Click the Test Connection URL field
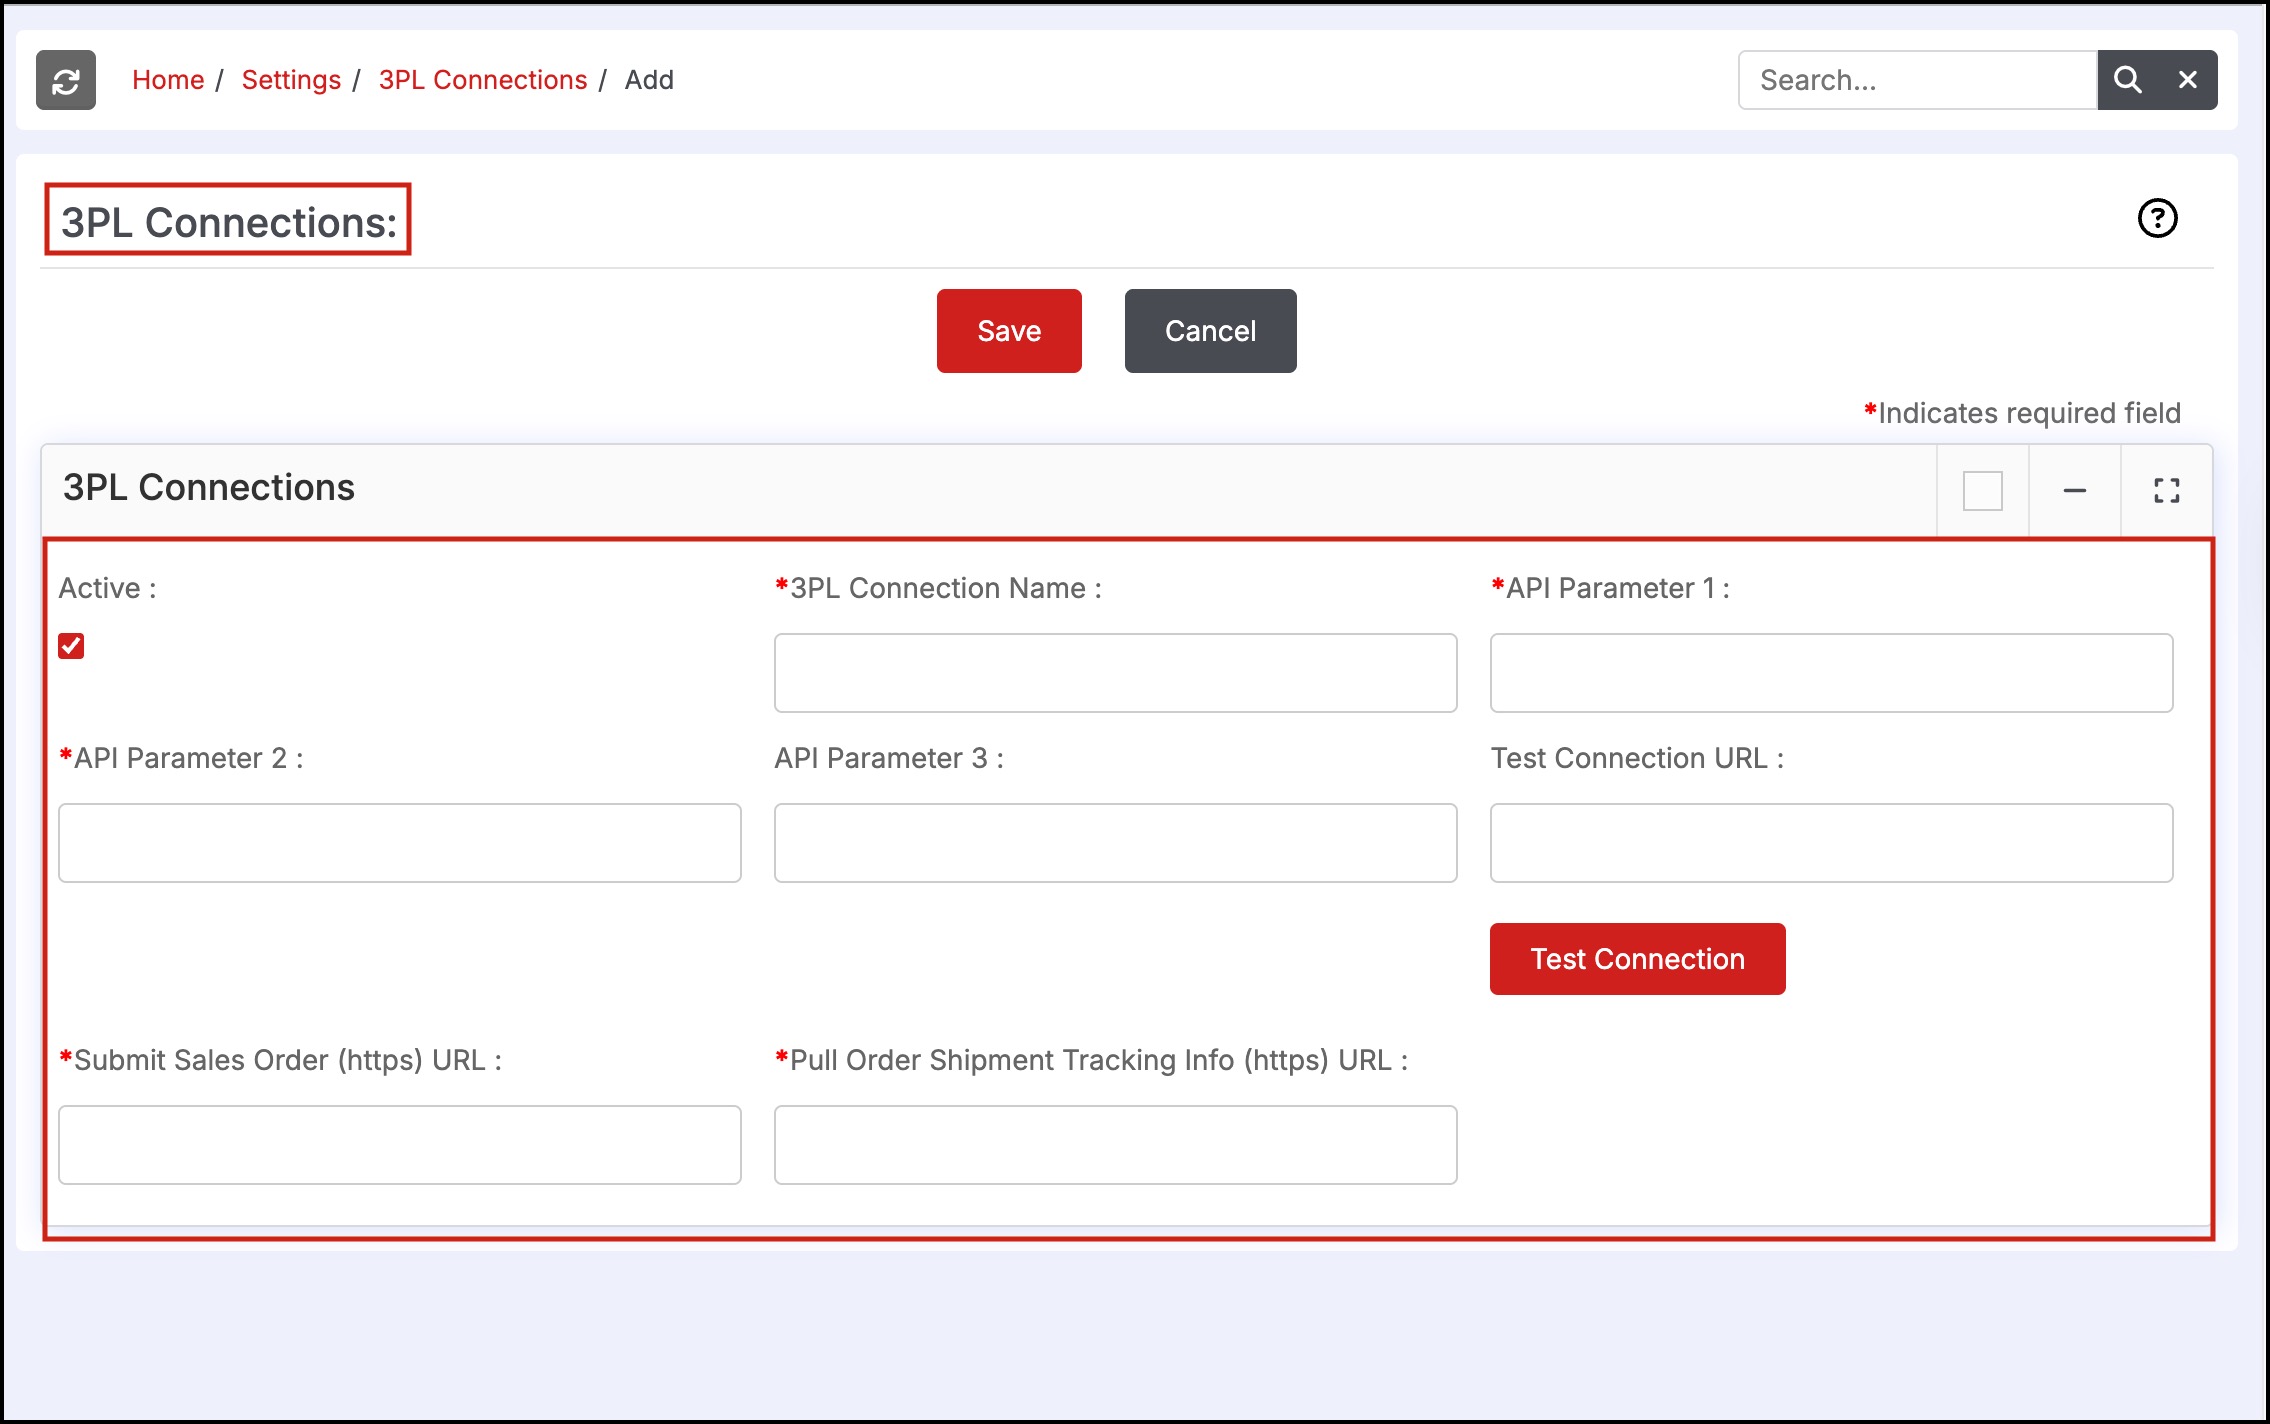 tap(1831, 843)
